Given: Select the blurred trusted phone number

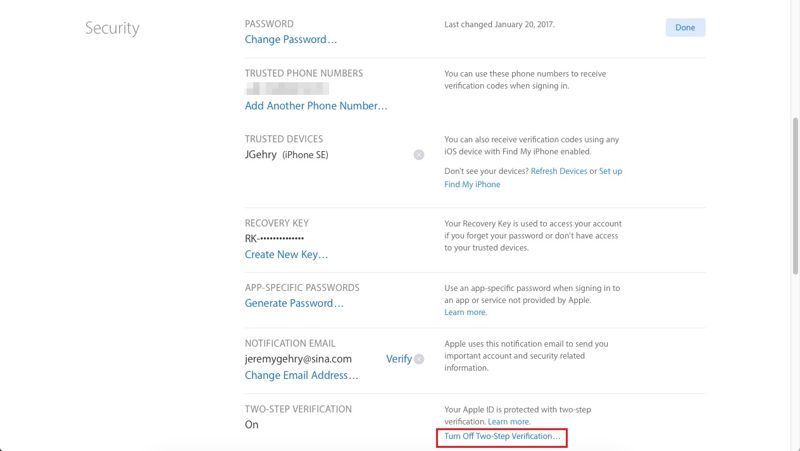Looking at the screenshot, I should click(x=290, y=89).
